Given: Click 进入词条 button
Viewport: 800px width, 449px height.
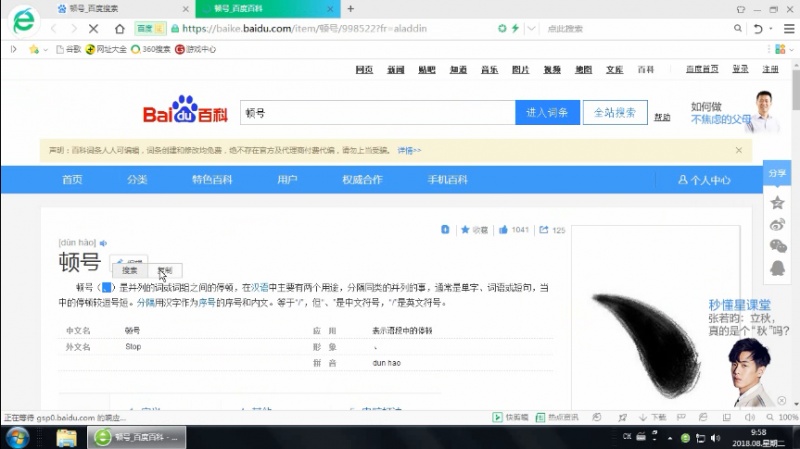Looking at the screenshot, I should 547,112.
